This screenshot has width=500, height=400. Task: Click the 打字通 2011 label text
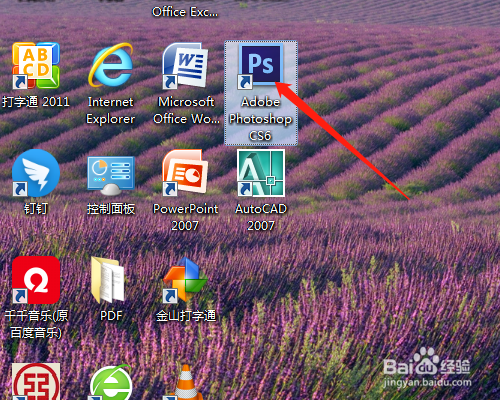click(36, 102)
